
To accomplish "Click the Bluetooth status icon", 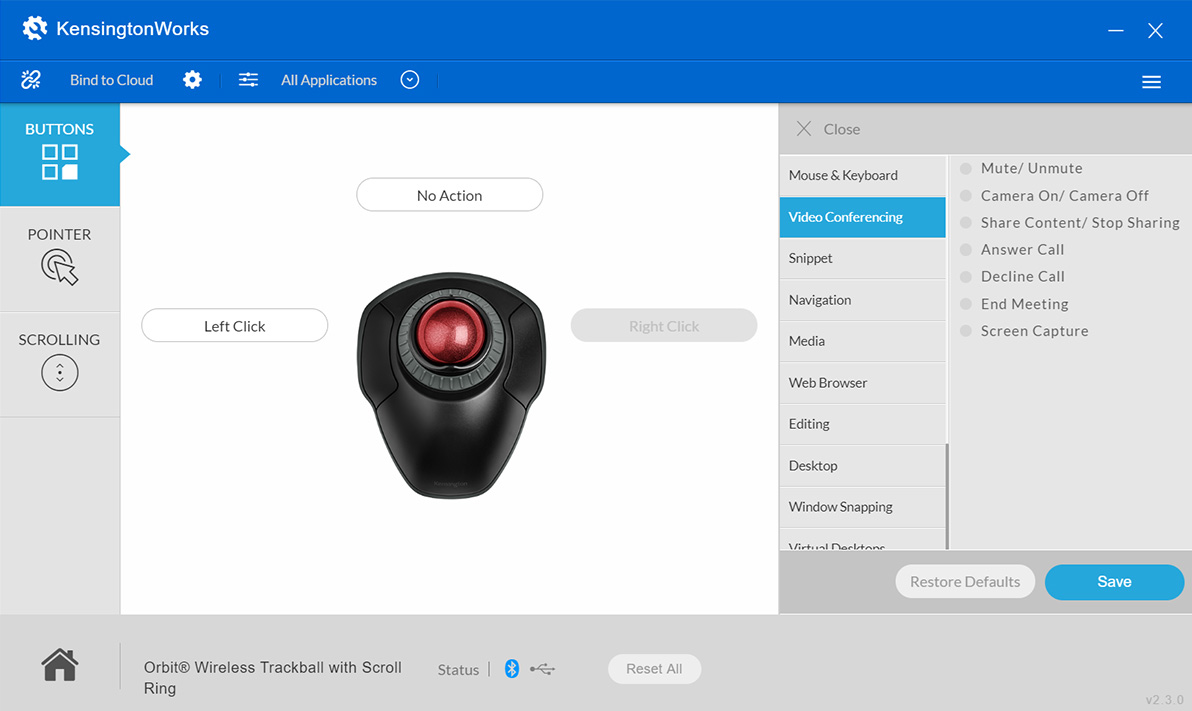I will click(x=512, y=668).
